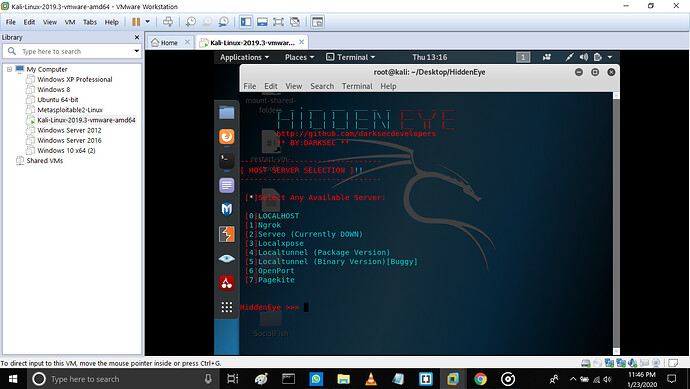Launch Metasploit icon in Kali dock
This screenshot has height=389, width=690.
coord(227,209)
